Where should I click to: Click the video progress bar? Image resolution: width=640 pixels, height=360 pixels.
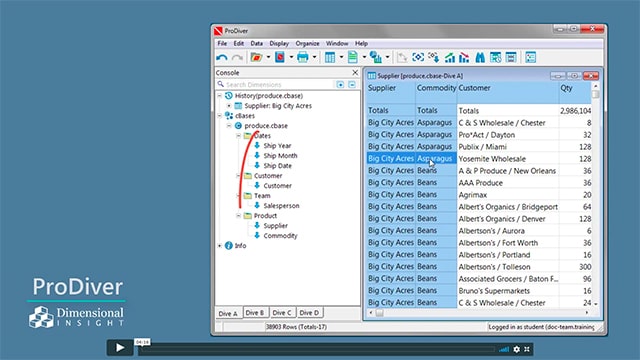(x=316, y=350)
